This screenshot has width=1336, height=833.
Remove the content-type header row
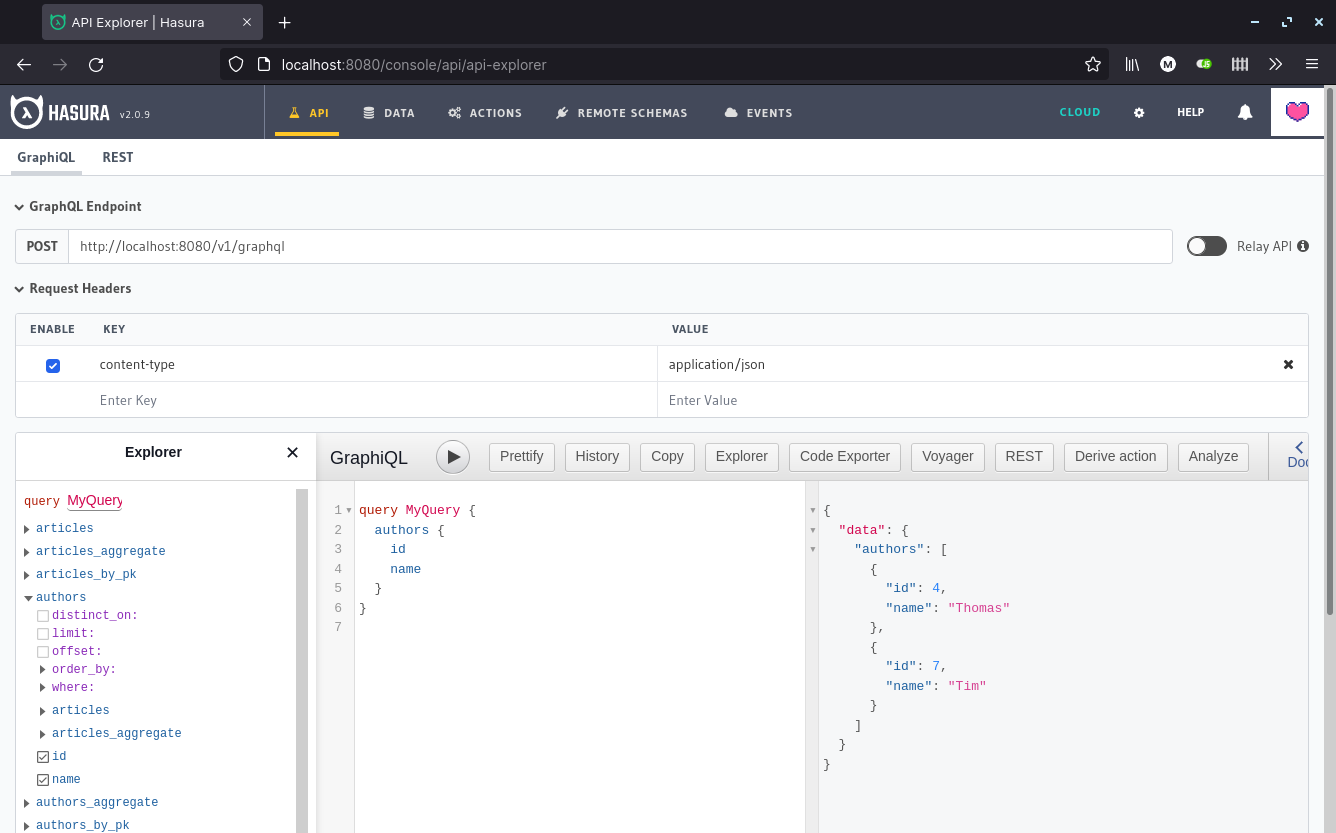(1288, 365)
